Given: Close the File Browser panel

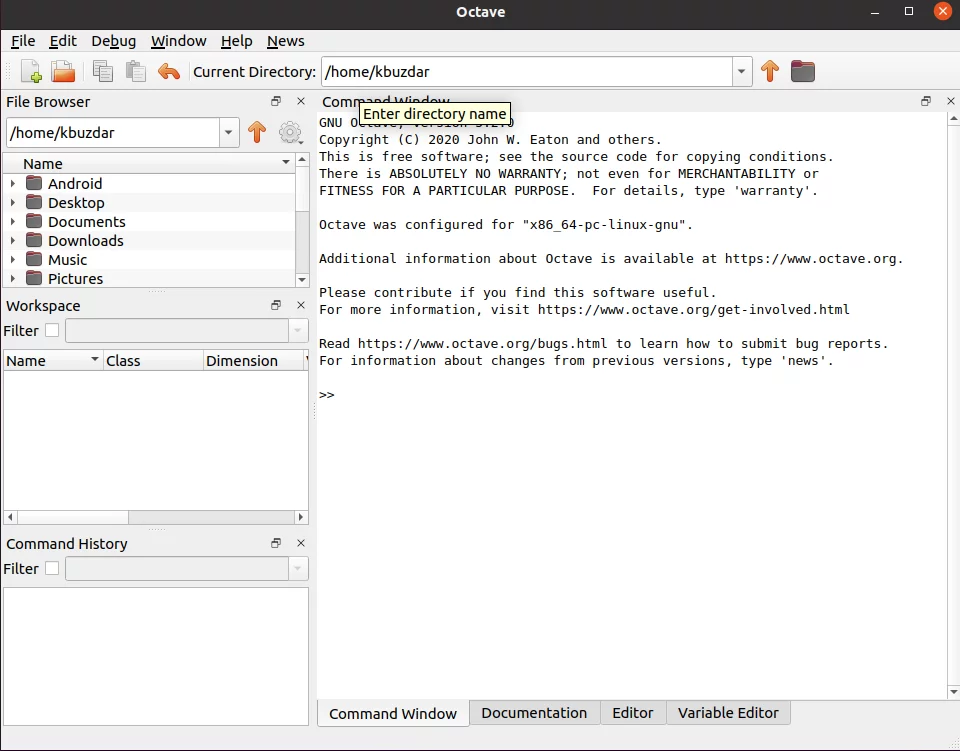Looking at the screenshot, I should point(301,101).
